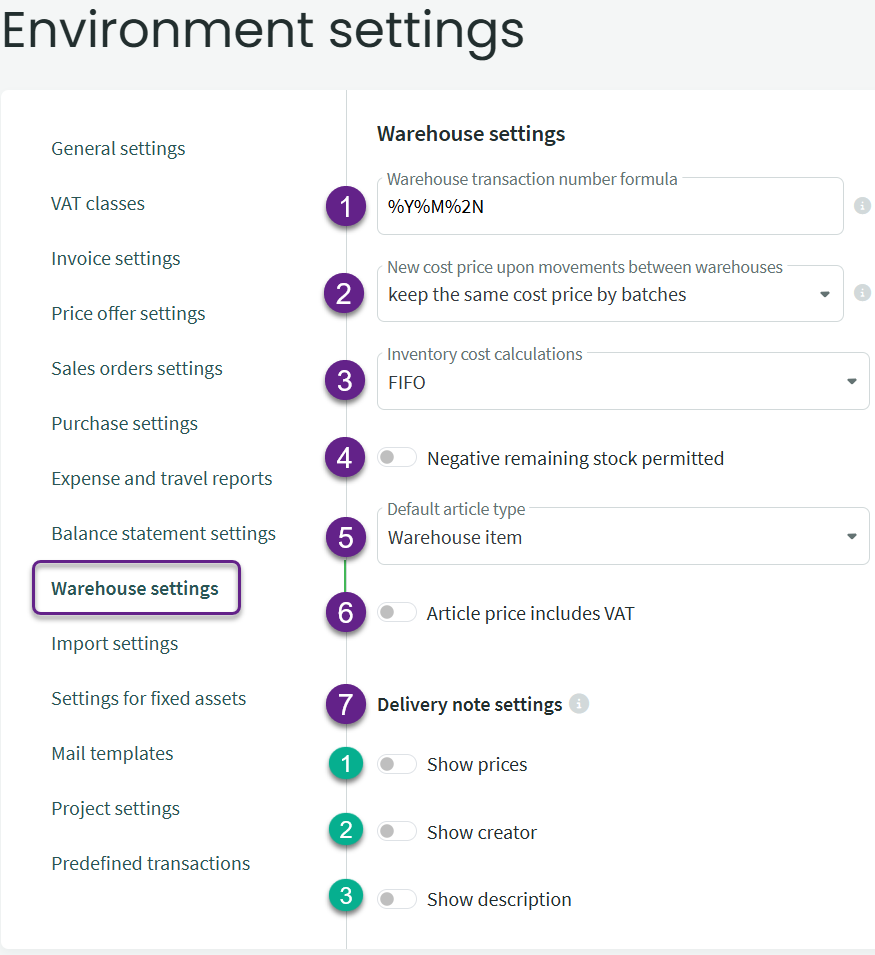The width and height of the screenshot is (875, 955).
Task: Click green number 3 badge by Show description
Action: click(346, 896)
